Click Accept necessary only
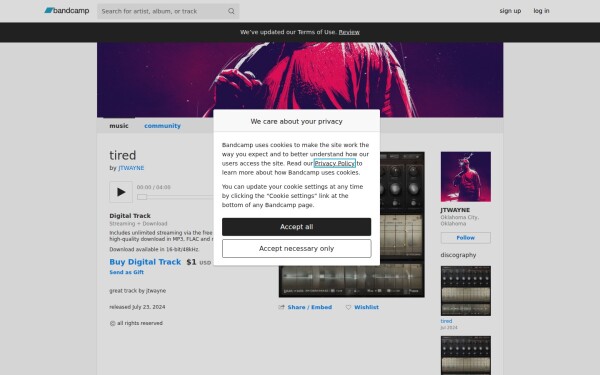600x375 pixels. pyautogui.click(x=296, y=249)
